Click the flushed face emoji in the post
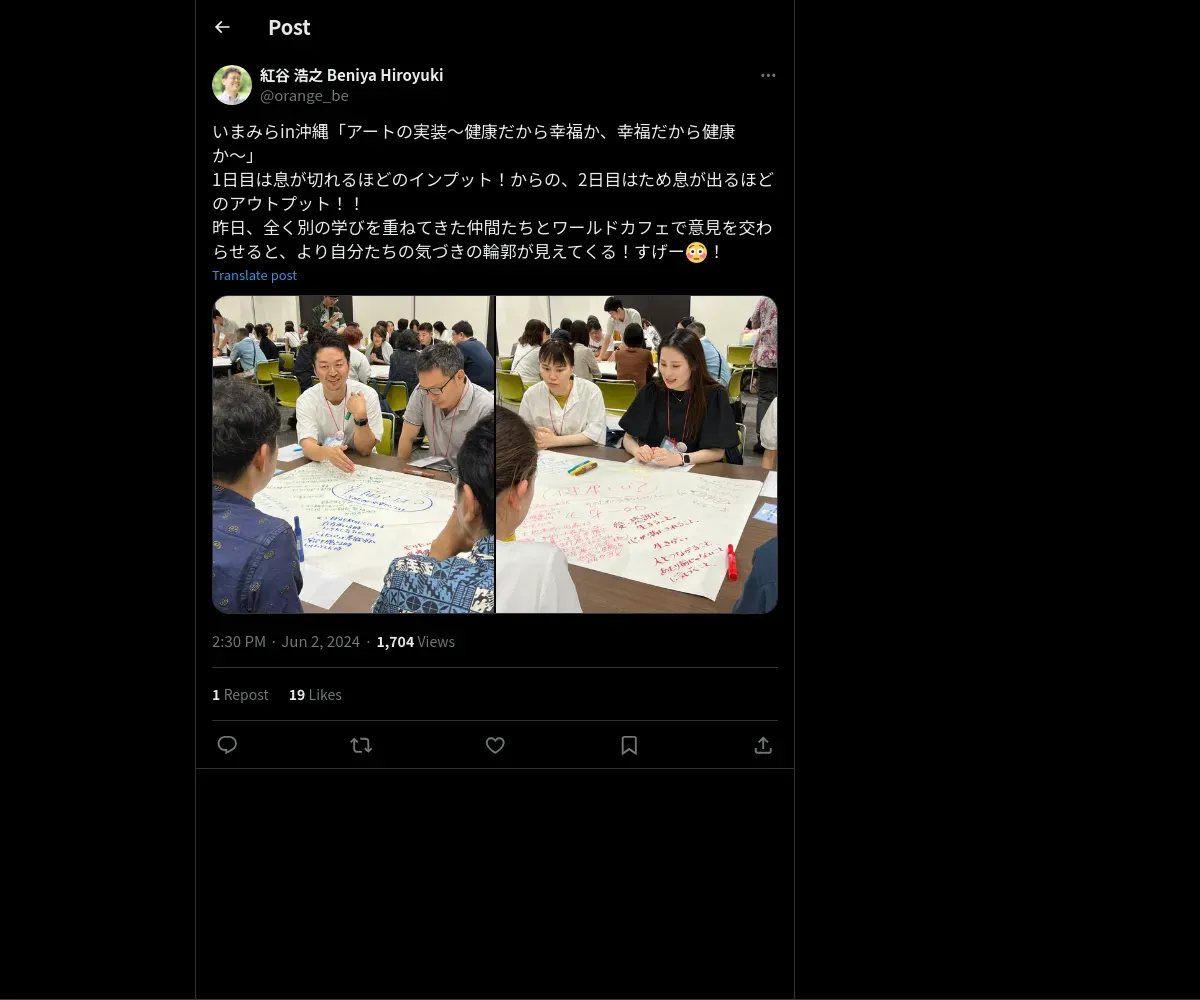The image size is (1200, 1000). tap(696, 252)
